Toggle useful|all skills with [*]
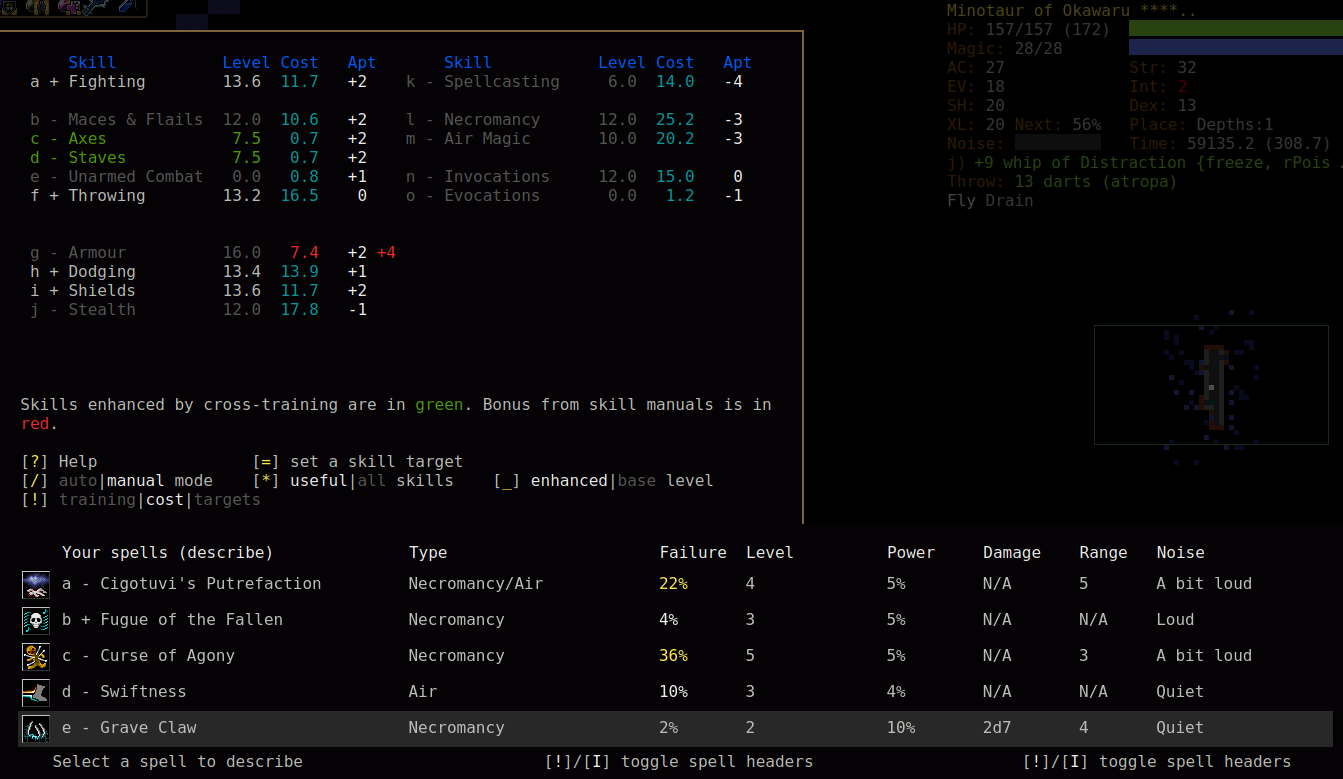The height and width of the screenshot is (779, 1343). click(x=353, y=481)
